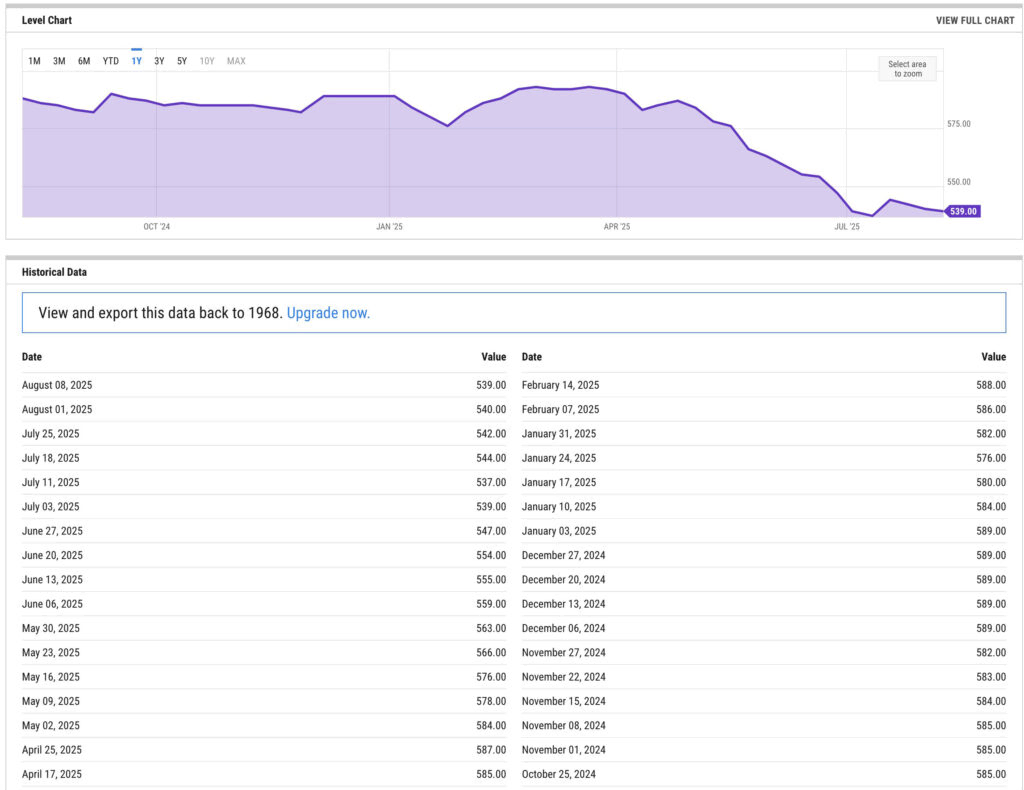Click the Level Chart heading

(46, 20)
